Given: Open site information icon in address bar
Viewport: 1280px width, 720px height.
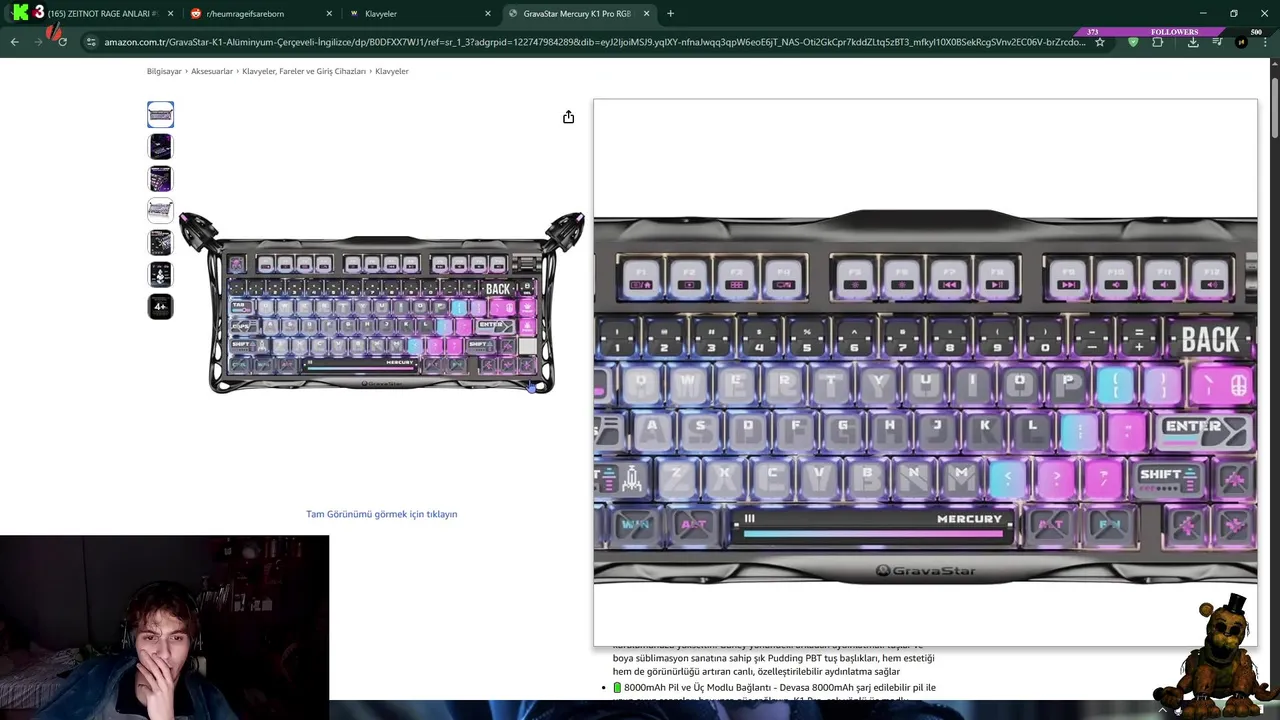Looking at the screenshot, I should (91, 42).
